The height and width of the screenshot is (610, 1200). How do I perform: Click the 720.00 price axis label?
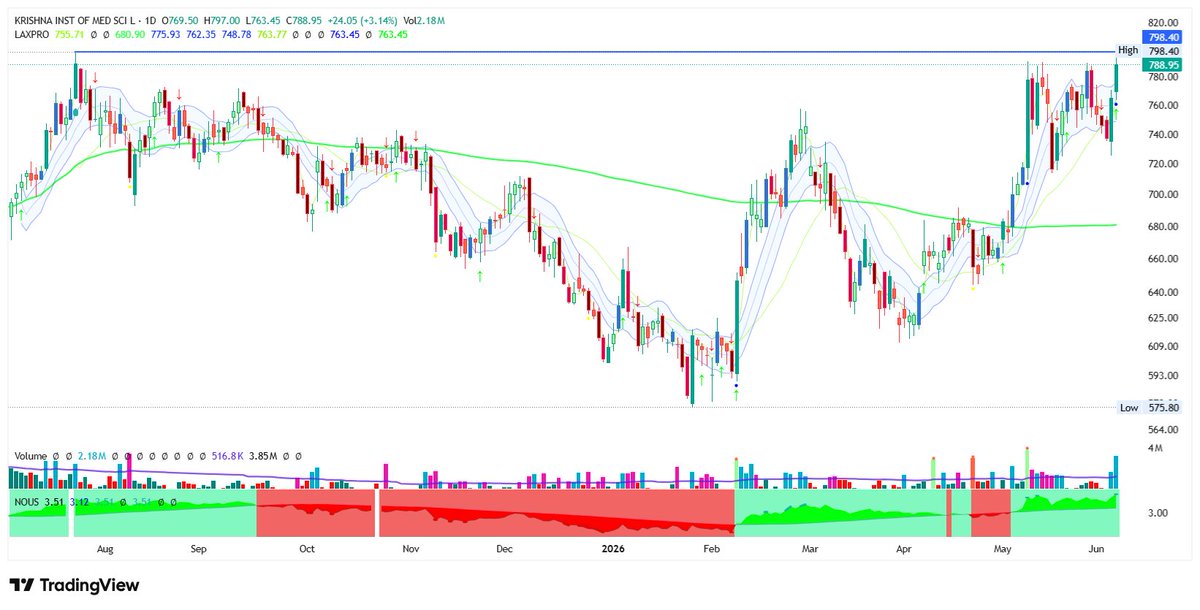[x=1165, y=164]
